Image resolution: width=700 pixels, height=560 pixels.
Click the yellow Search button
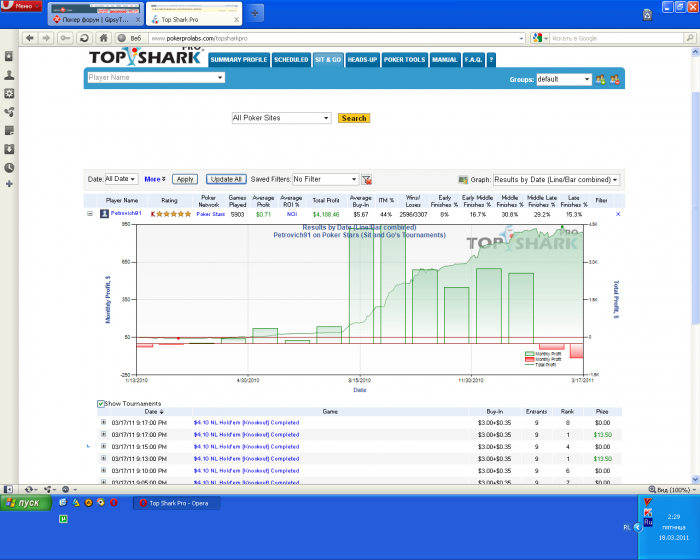click(354, 118)
